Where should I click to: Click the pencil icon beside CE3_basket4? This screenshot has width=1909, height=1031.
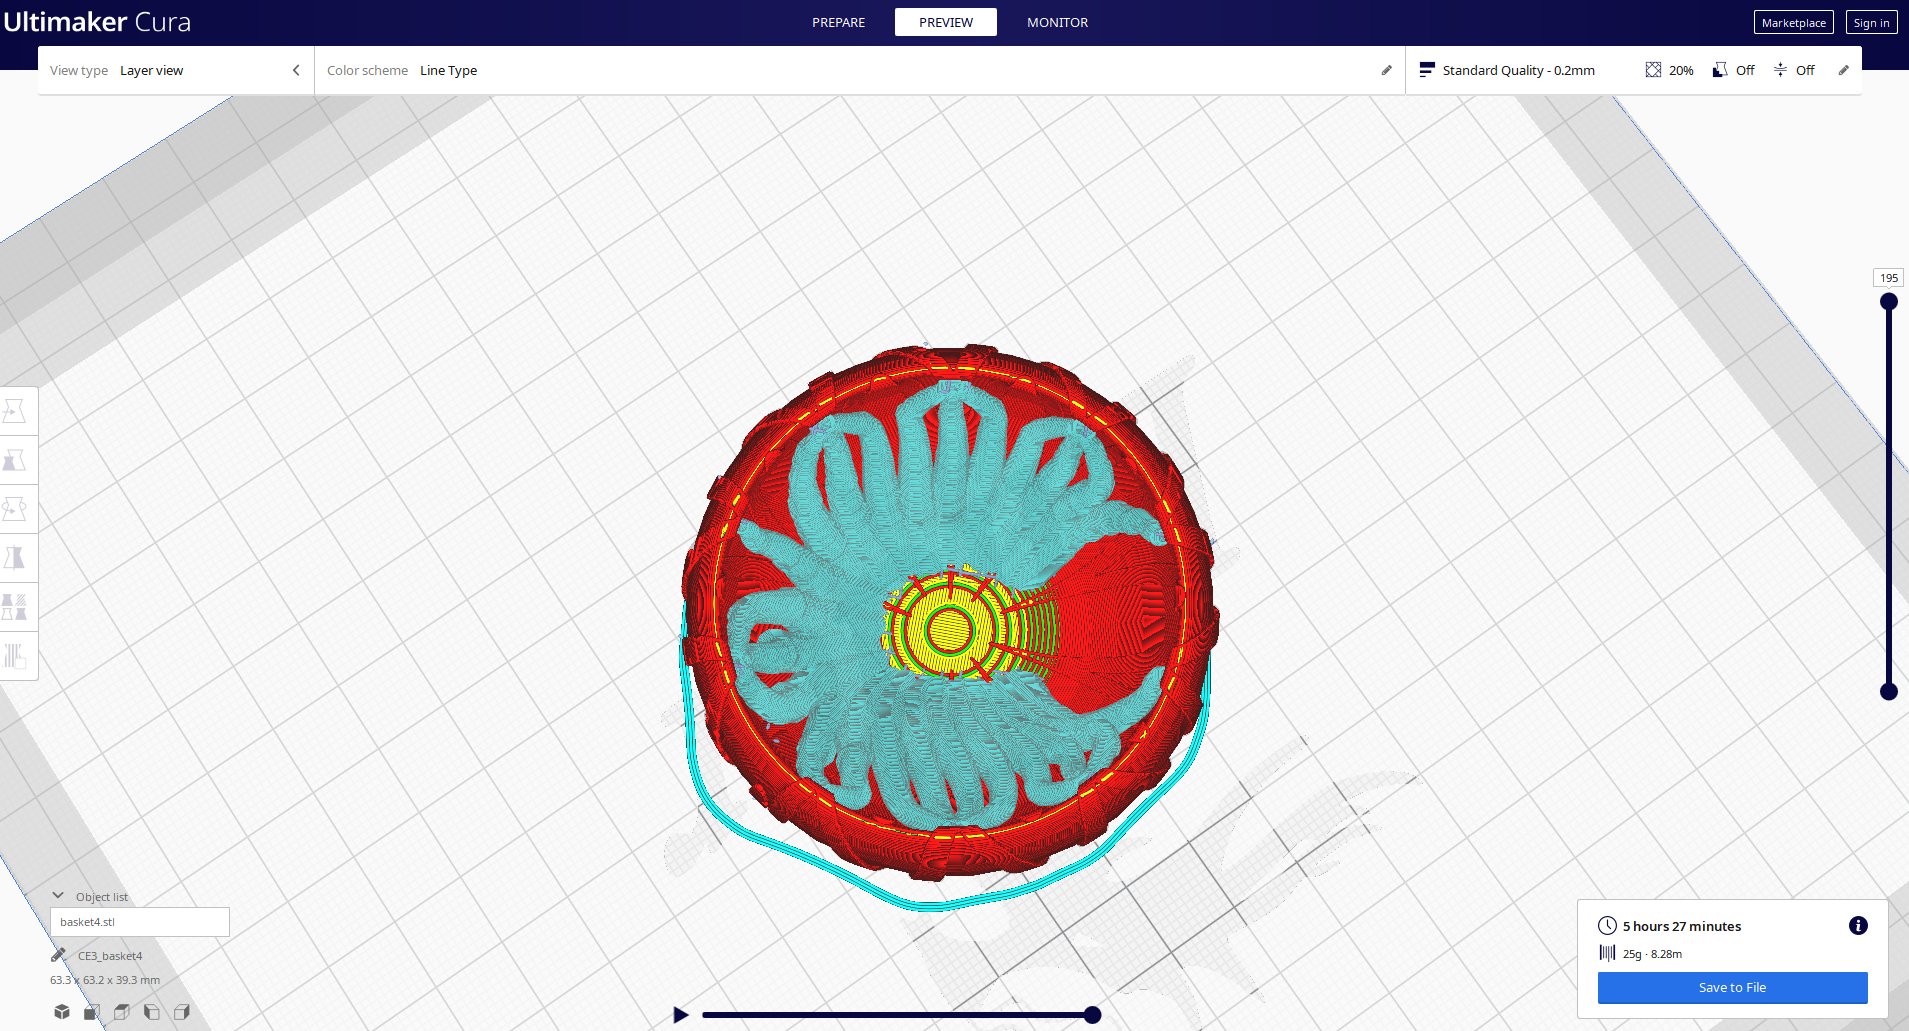(58, 955)
